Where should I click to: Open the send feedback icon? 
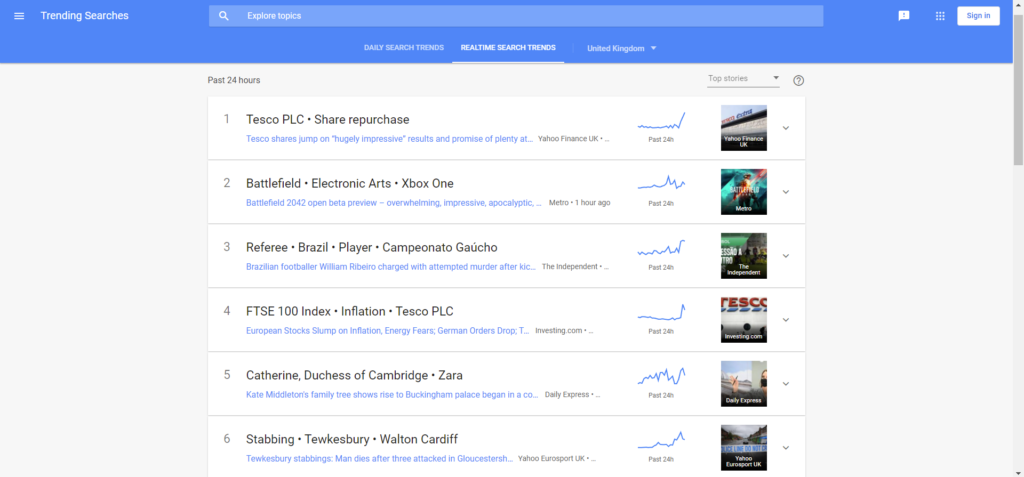click(904, 16)
